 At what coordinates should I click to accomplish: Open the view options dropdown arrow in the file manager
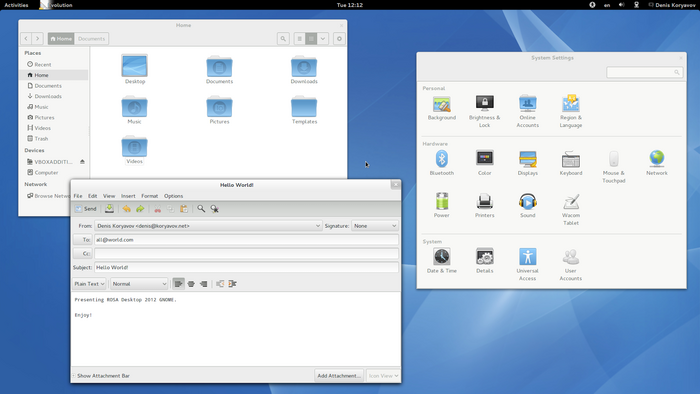coord(323,39)
